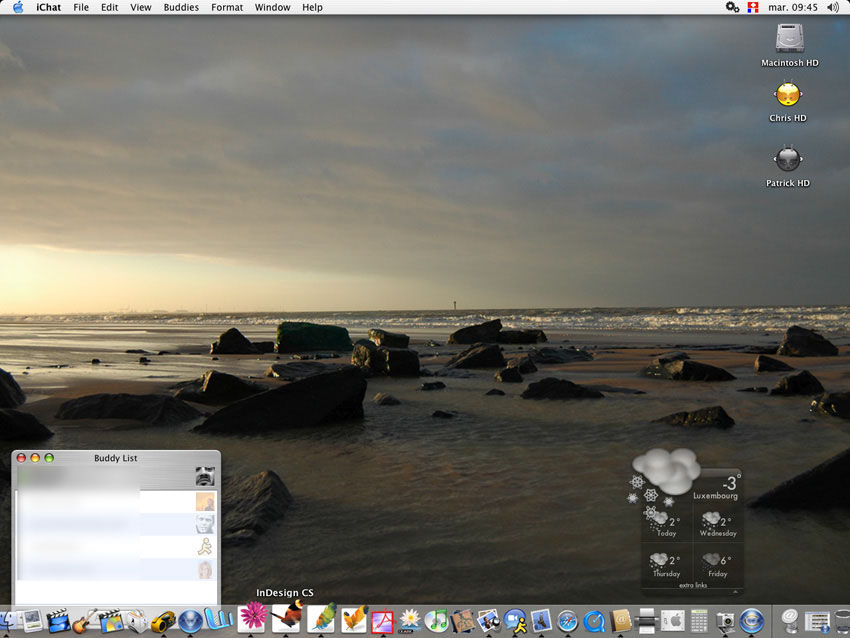The width and height of the screenshot is (850, 638).
Task: Select the Patrick HD desktop volume
Action: 788,160
